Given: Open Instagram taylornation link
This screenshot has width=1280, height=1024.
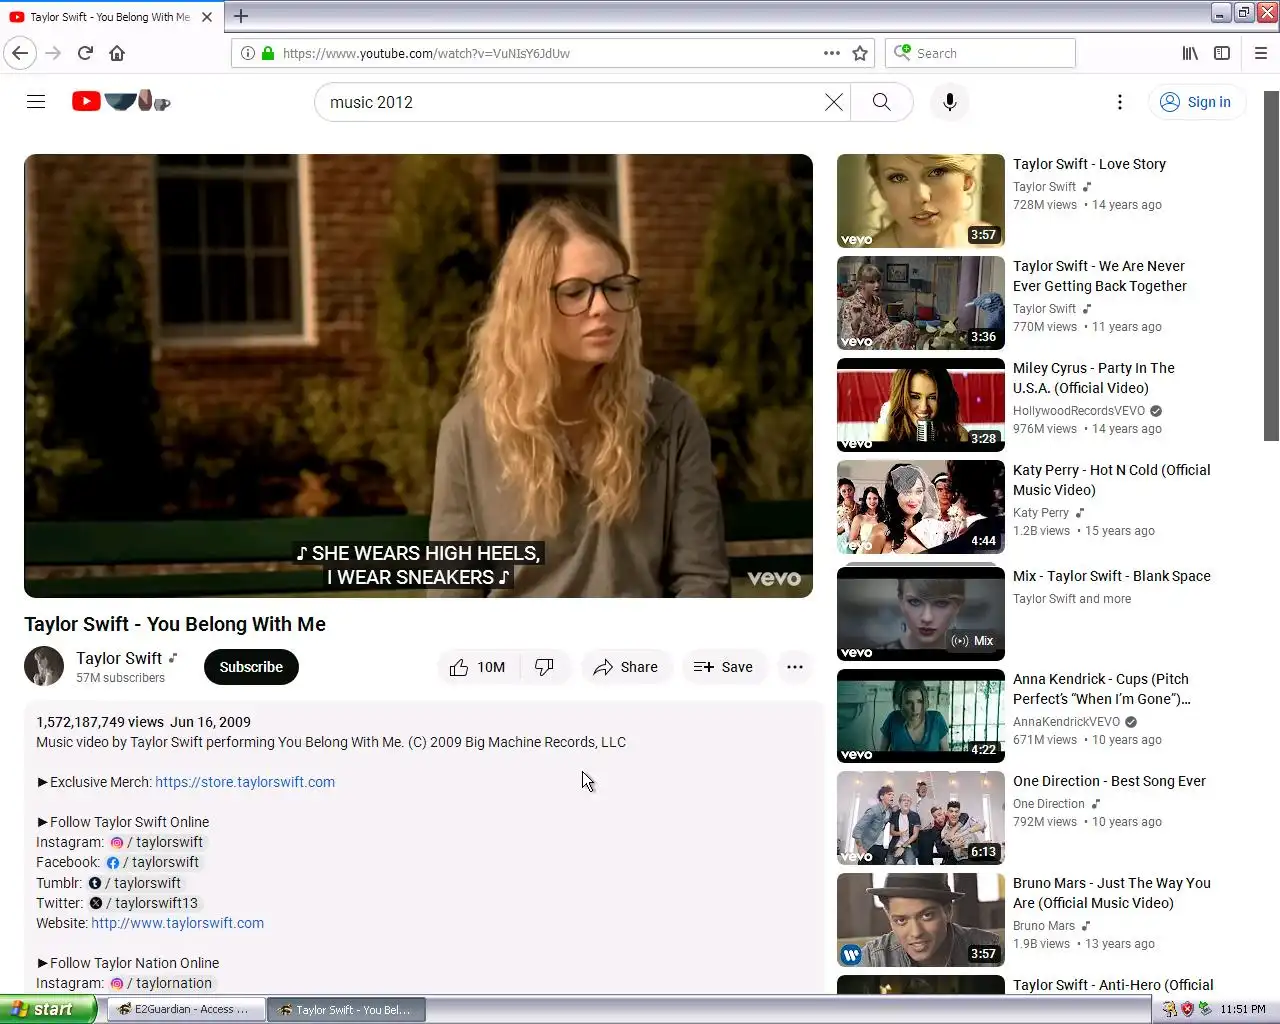Looking at the screenshot, I should (160, 983).
